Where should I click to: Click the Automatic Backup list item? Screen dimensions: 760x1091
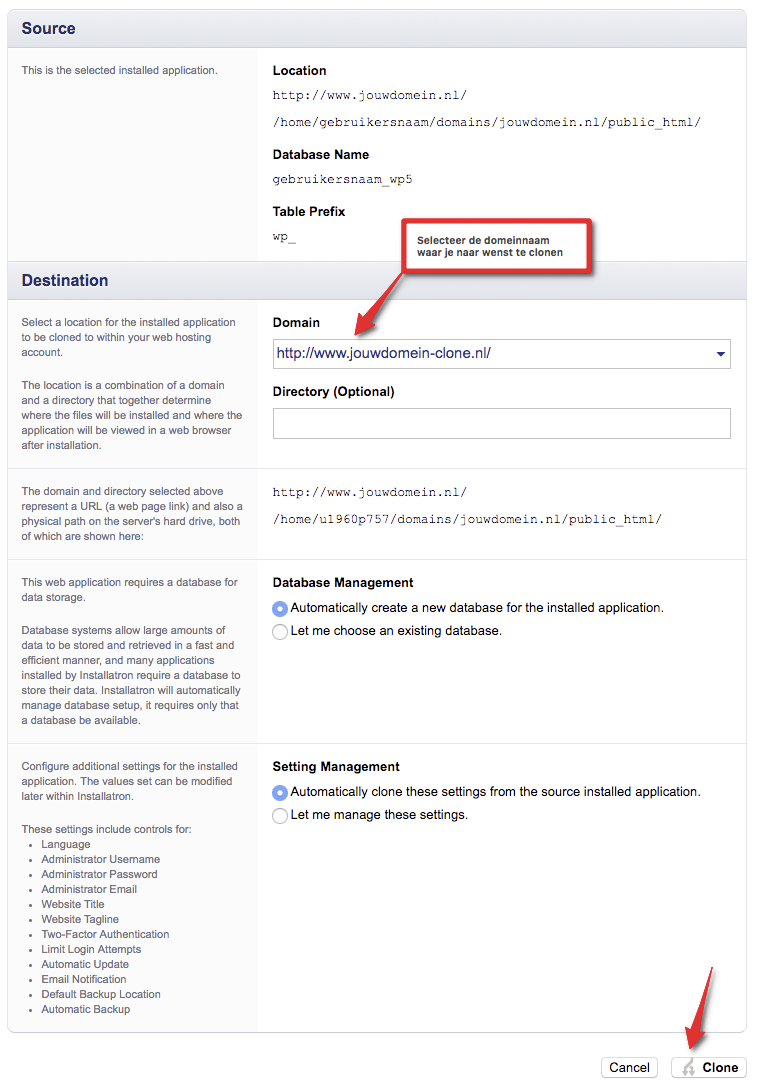click(85, 1009)
